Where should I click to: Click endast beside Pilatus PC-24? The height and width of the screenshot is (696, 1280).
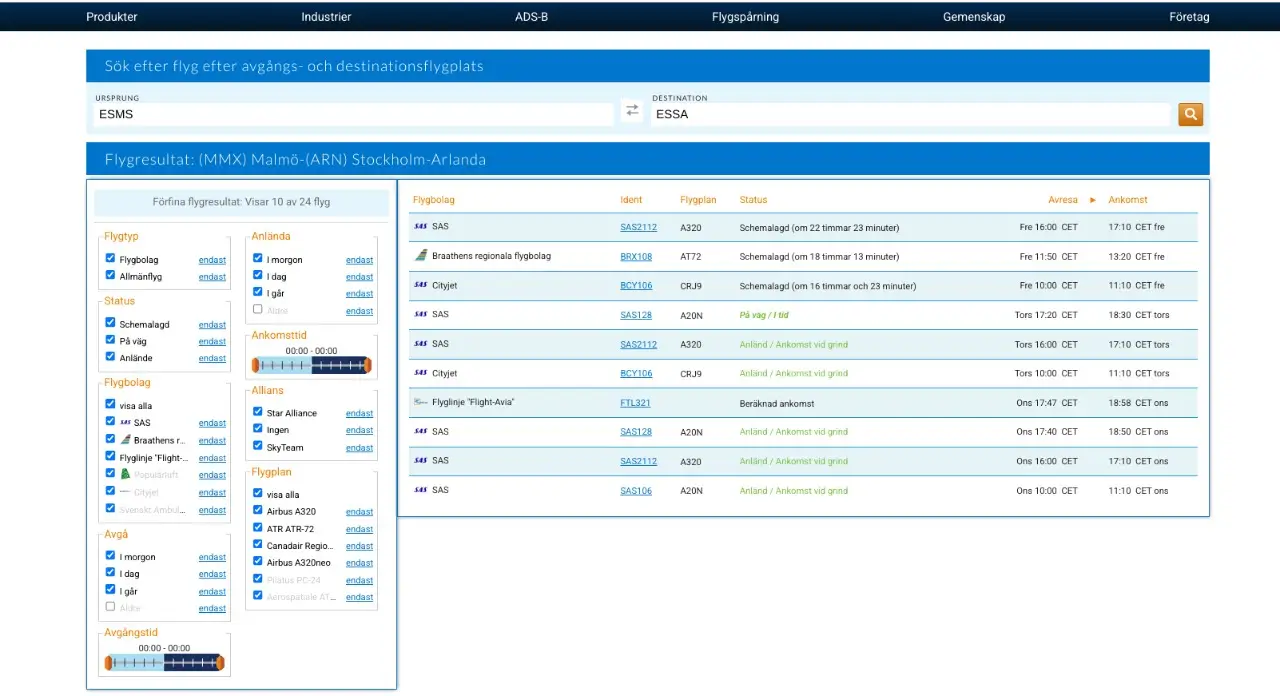coord(359,580)
